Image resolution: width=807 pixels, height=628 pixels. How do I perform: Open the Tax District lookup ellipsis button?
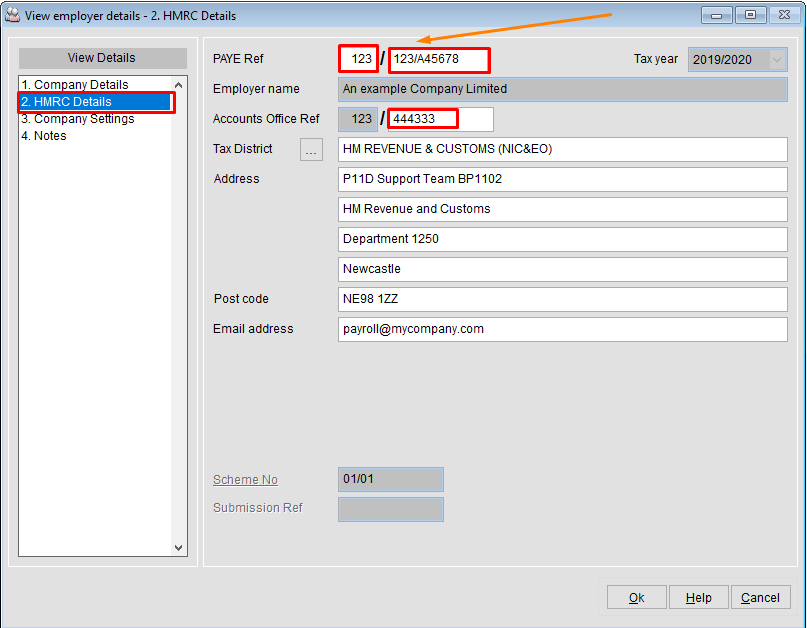(311, 149)
